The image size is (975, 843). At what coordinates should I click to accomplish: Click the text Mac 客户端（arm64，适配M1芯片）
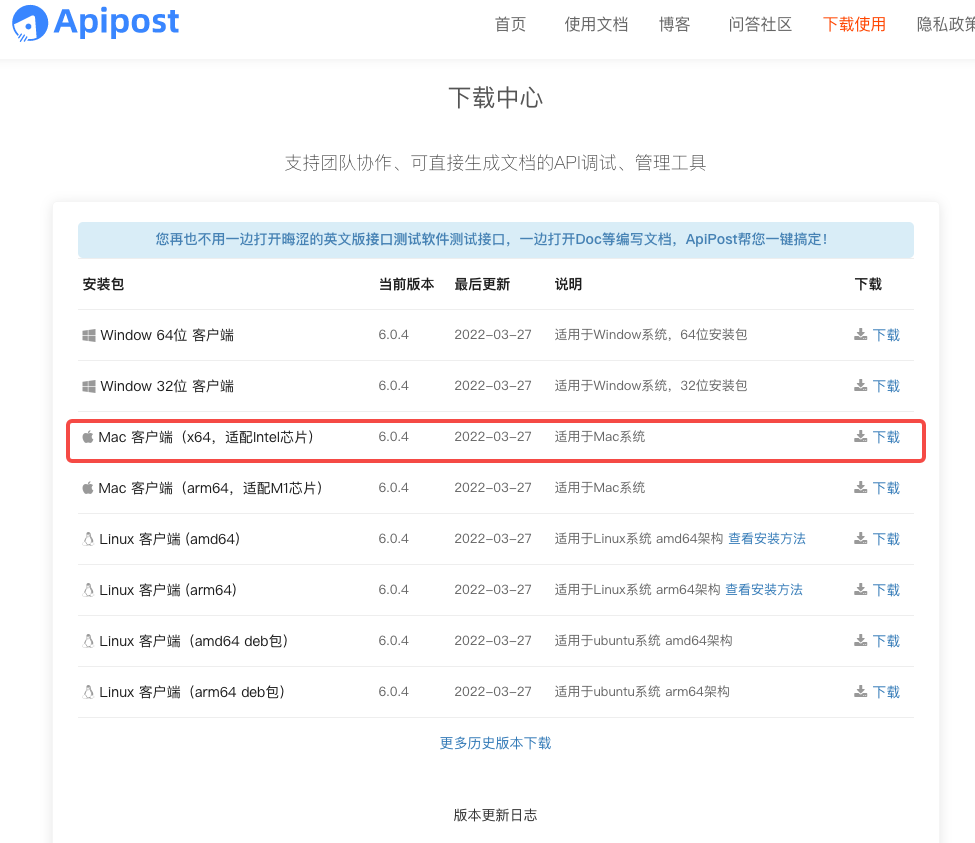coord(213,488)
